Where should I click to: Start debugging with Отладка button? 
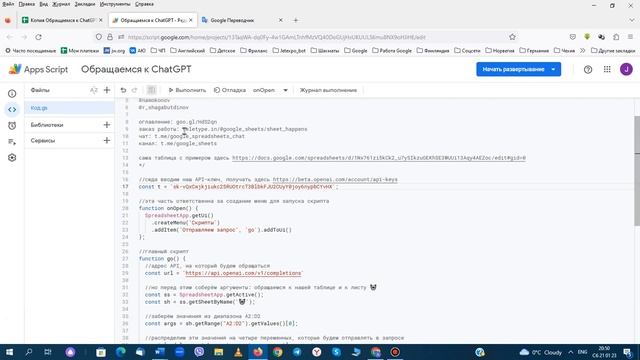[x=230, y=90]
